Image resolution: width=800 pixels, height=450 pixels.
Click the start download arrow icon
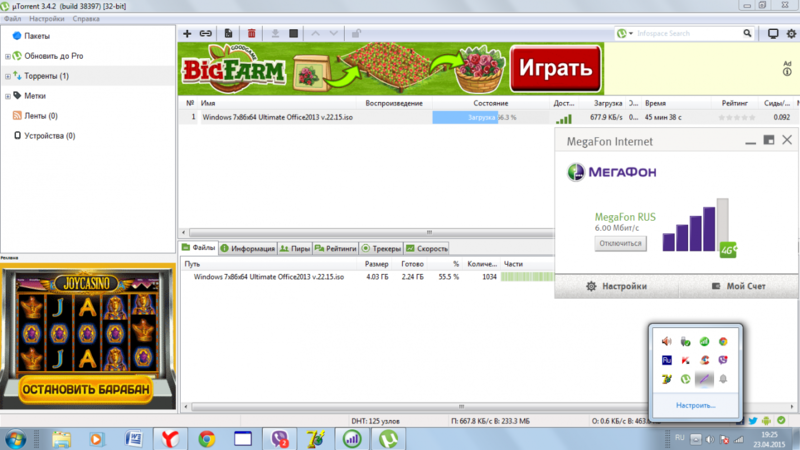coord(275,34)
